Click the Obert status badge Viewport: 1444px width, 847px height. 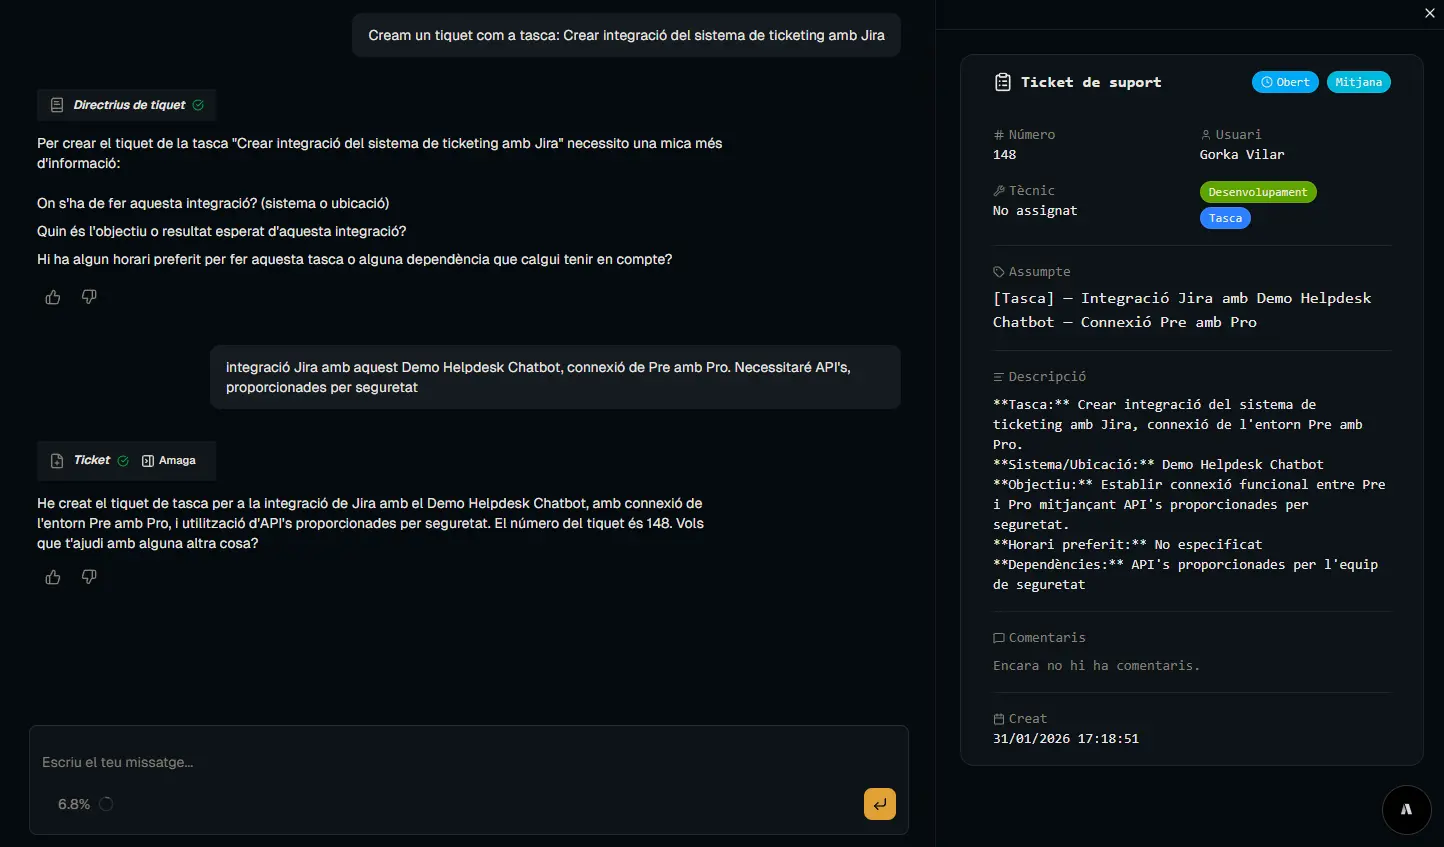coord(1285,82)
